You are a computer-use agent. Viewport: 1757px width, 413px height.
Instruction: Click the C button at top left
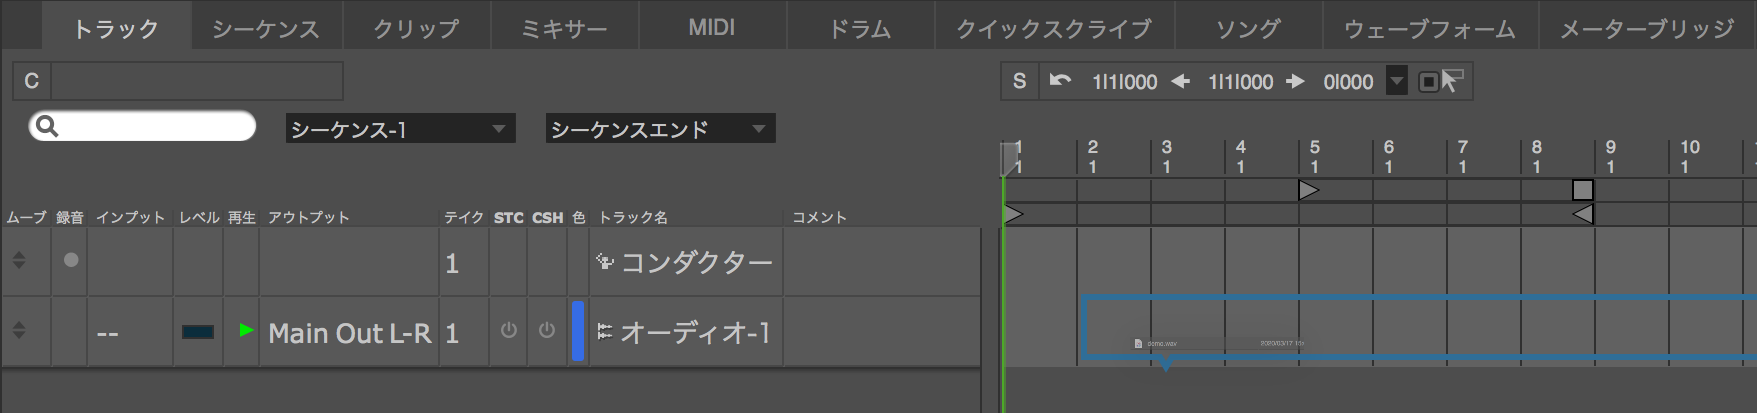click(32, 81)
